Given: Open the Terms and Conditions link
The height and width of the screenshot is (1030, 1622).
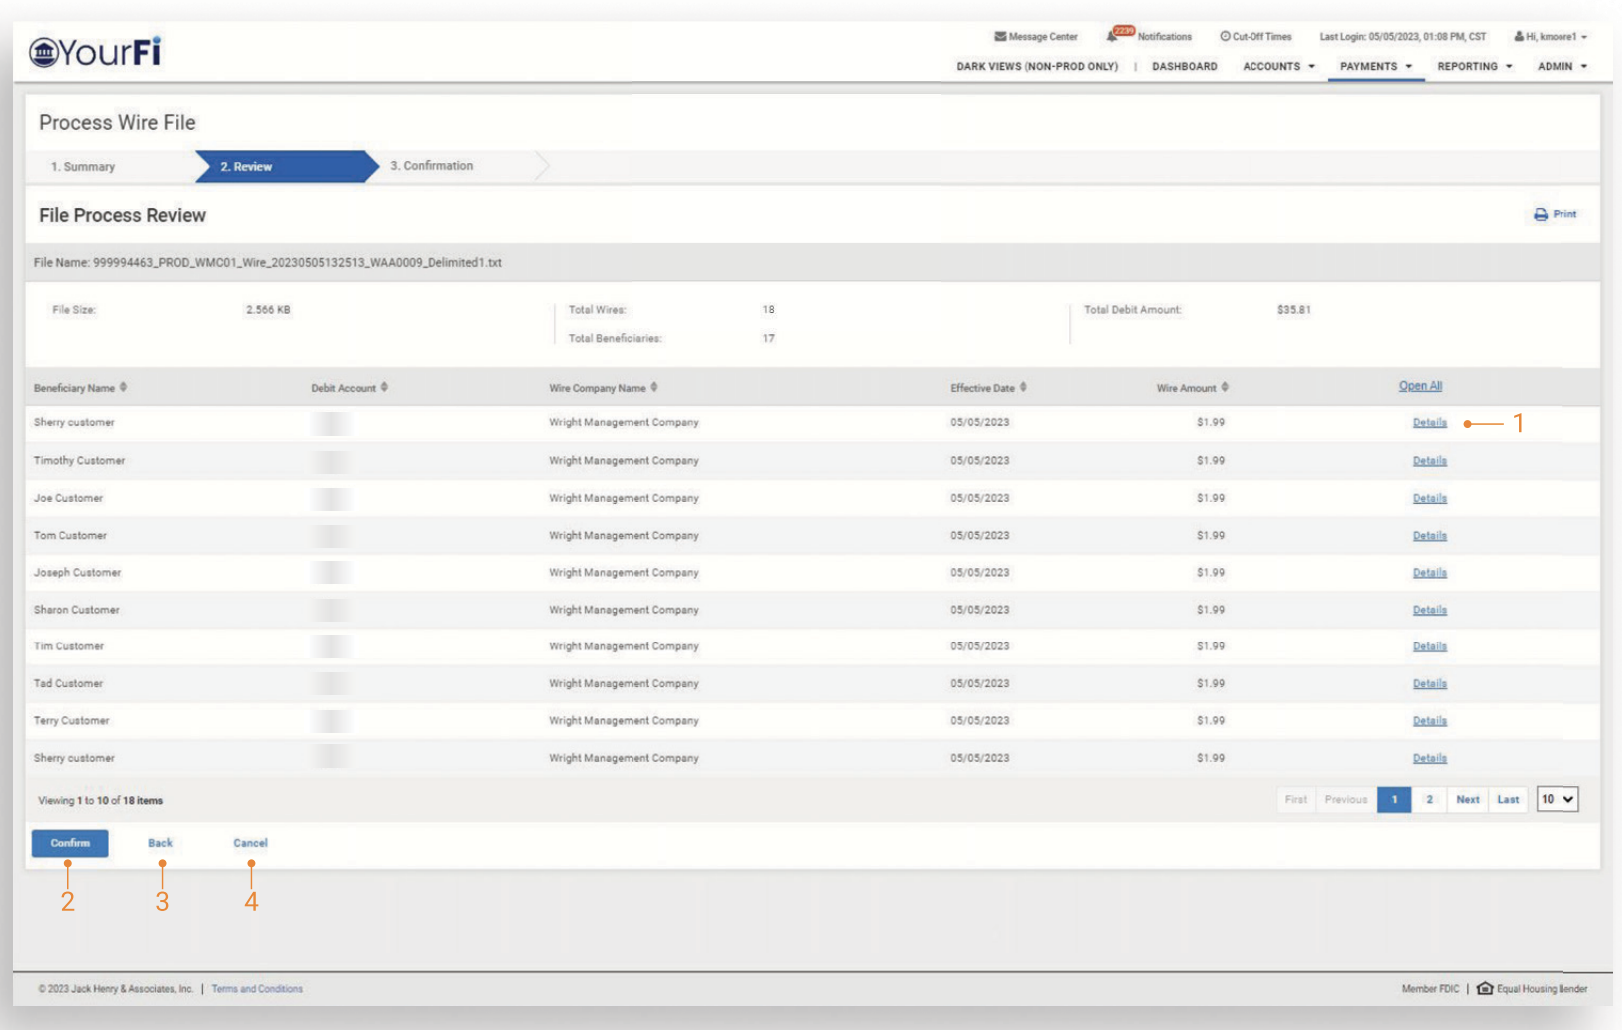Looking at the screenshot, I should point(257,989).
